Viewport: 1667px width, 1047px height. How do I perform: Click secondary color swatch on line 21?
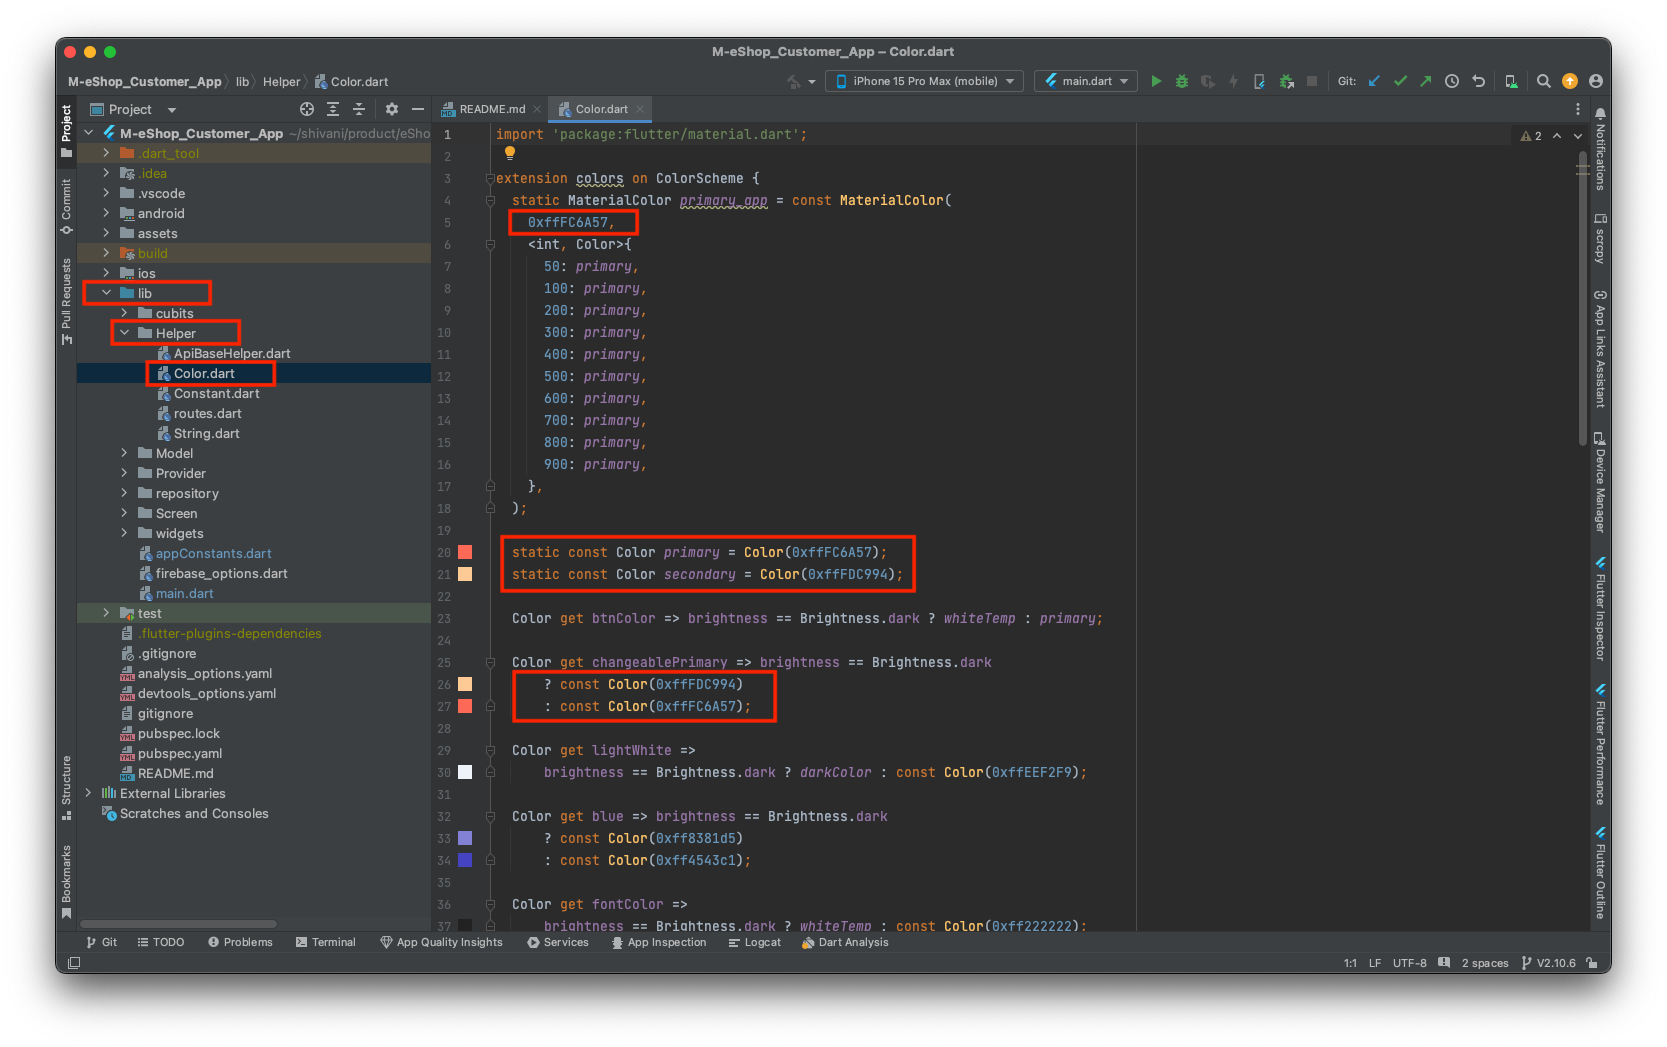coord(465,574)
